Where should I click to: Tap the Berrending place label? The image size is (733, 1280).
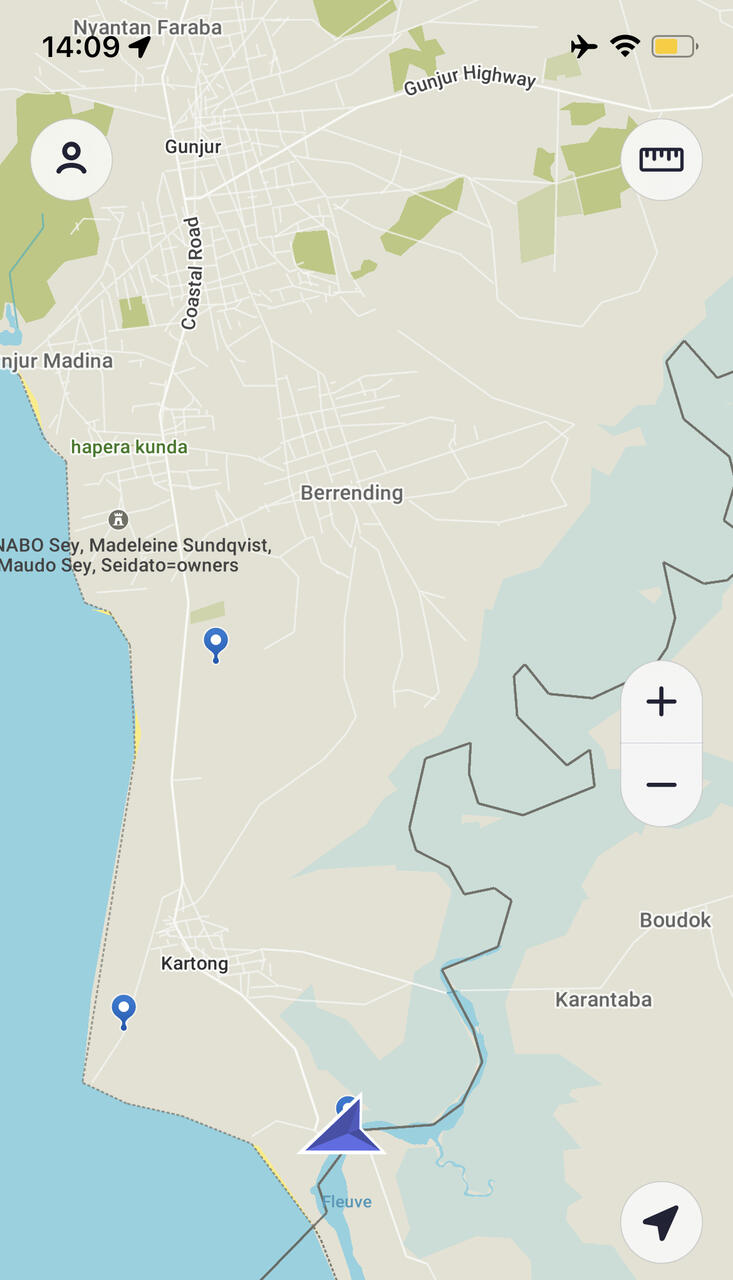352,493
